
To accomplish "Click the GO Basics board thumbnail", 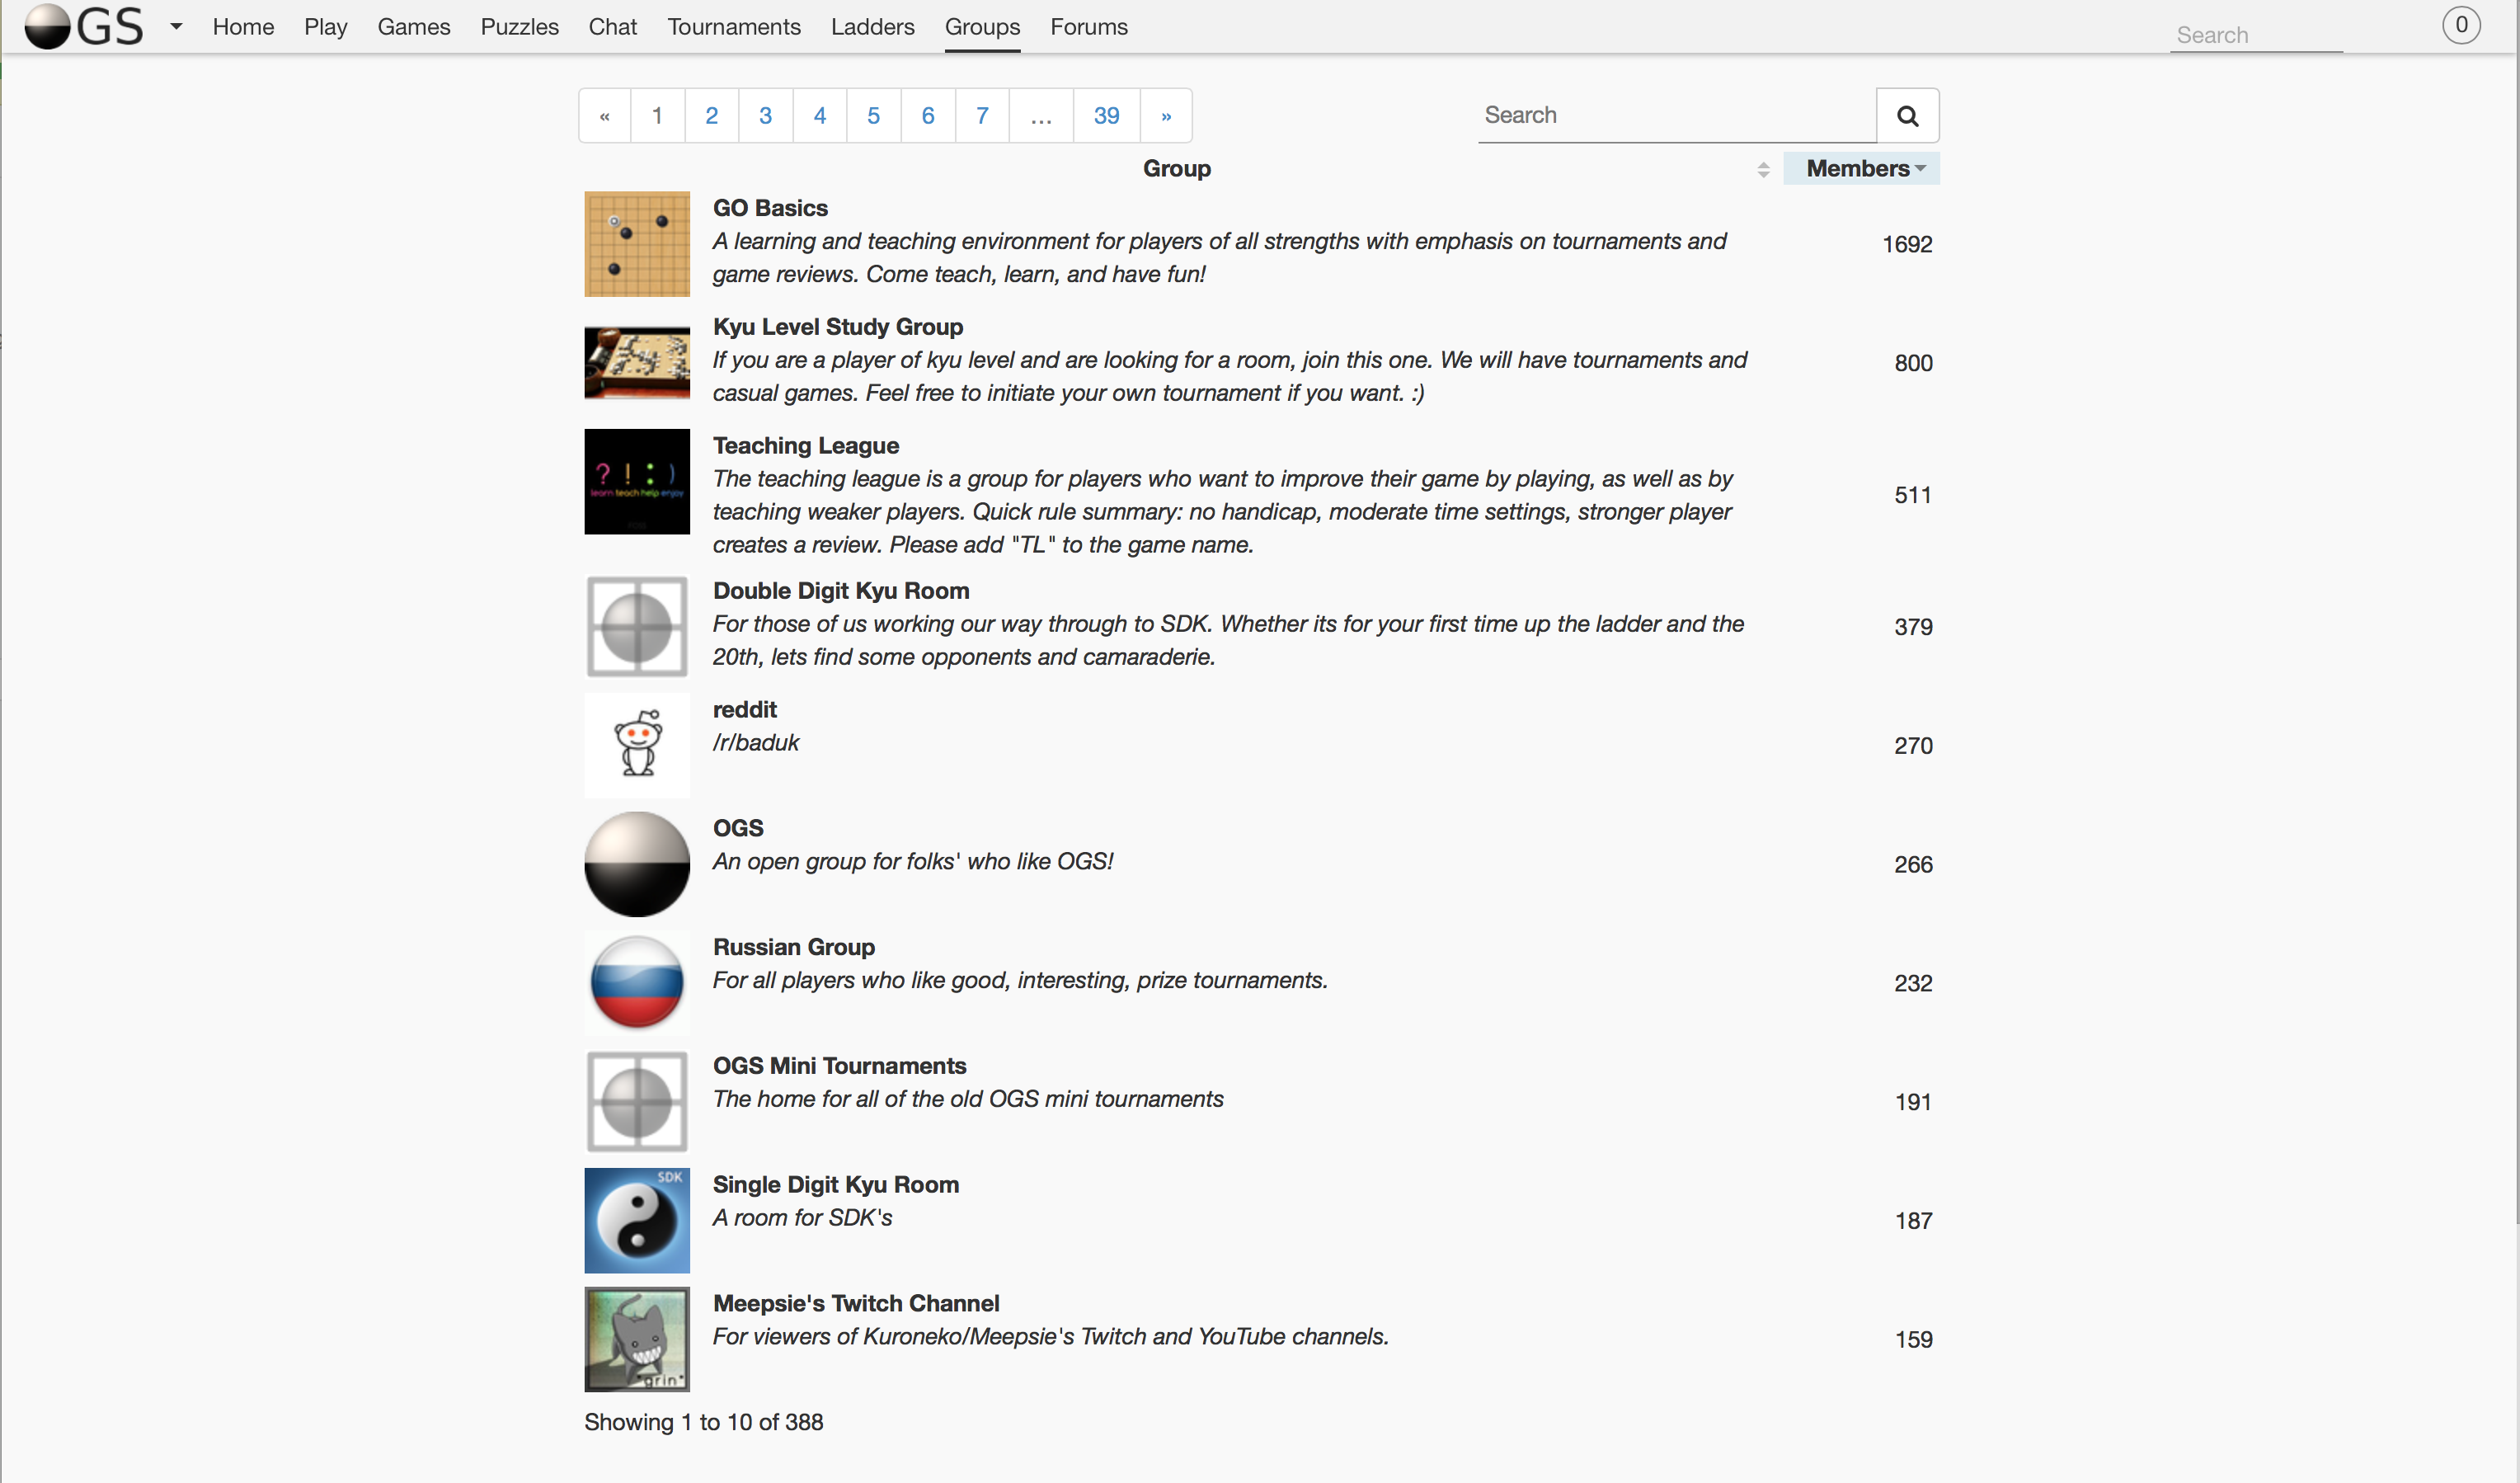I will [x=637, y=244].
